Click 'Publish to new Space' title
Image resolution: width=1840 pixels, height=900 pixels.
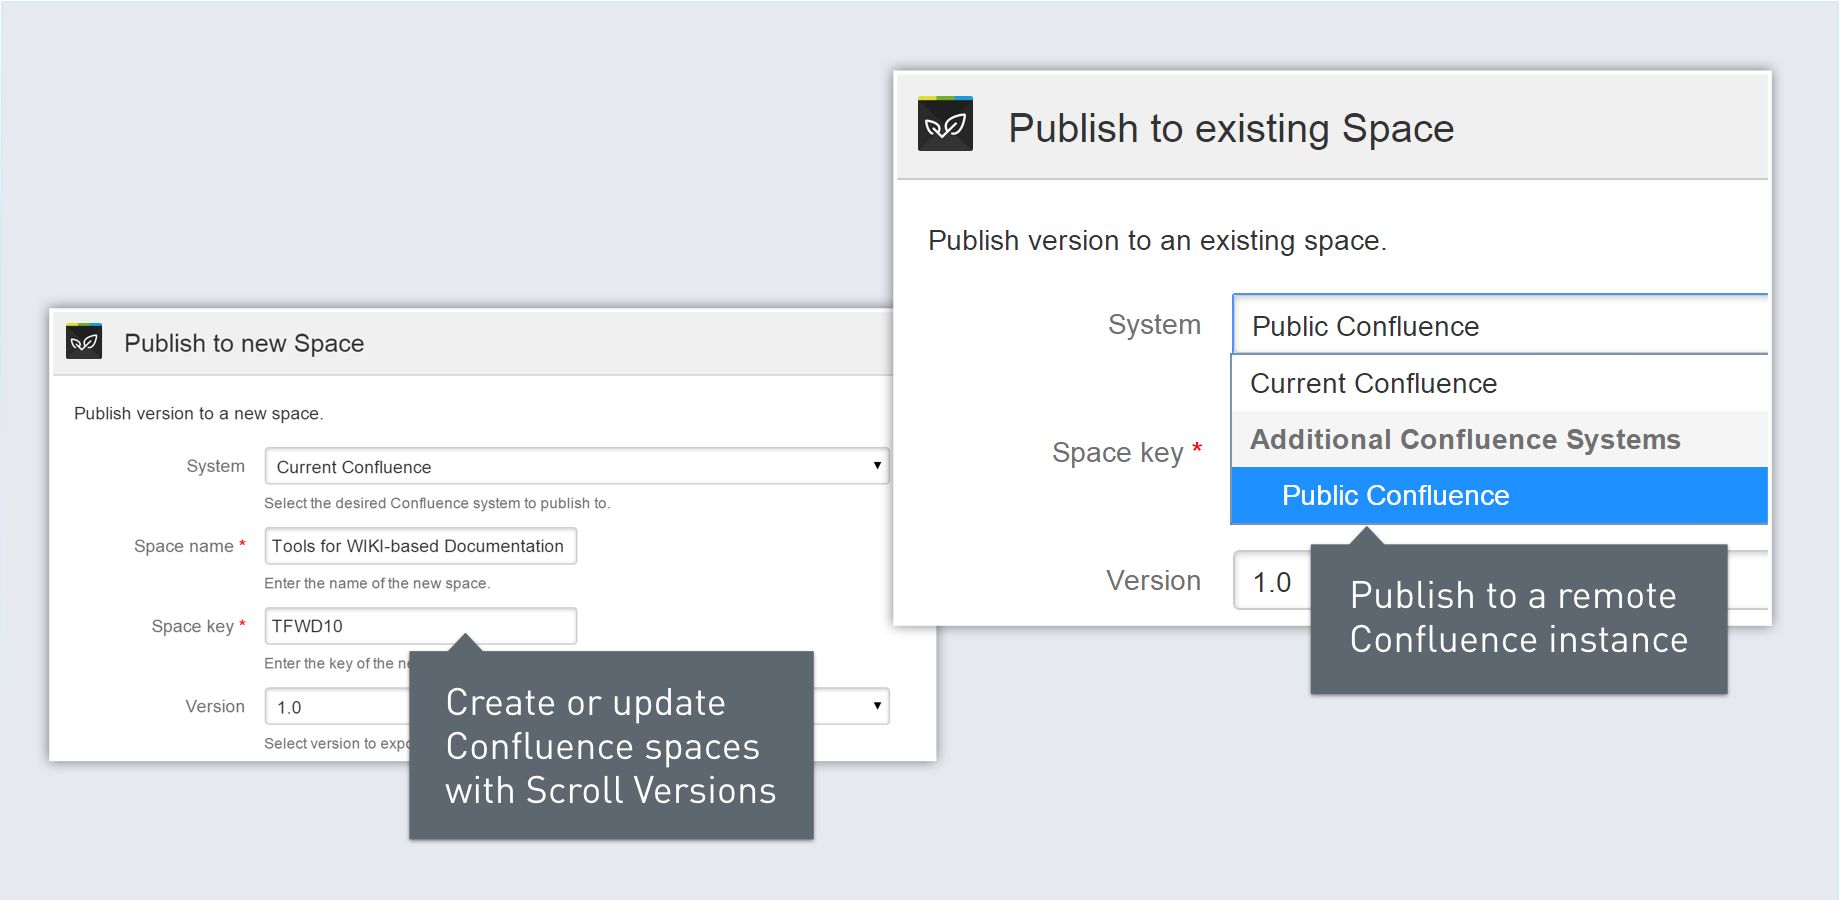[244, 343]
